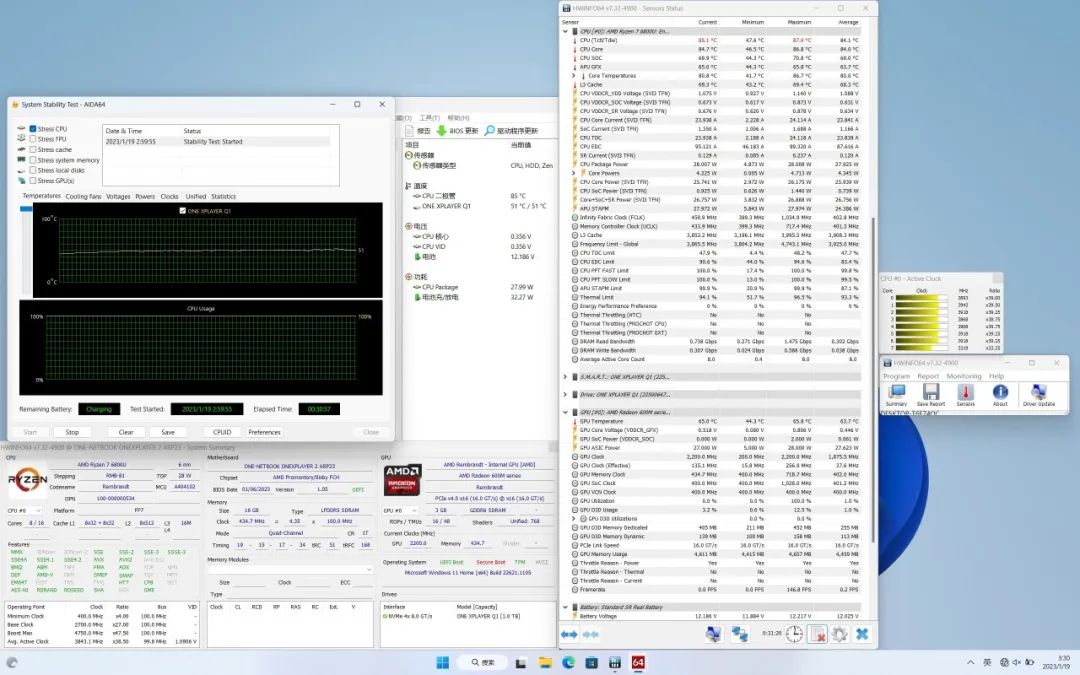Click the Save button in AIDA64

pos(168,432)
